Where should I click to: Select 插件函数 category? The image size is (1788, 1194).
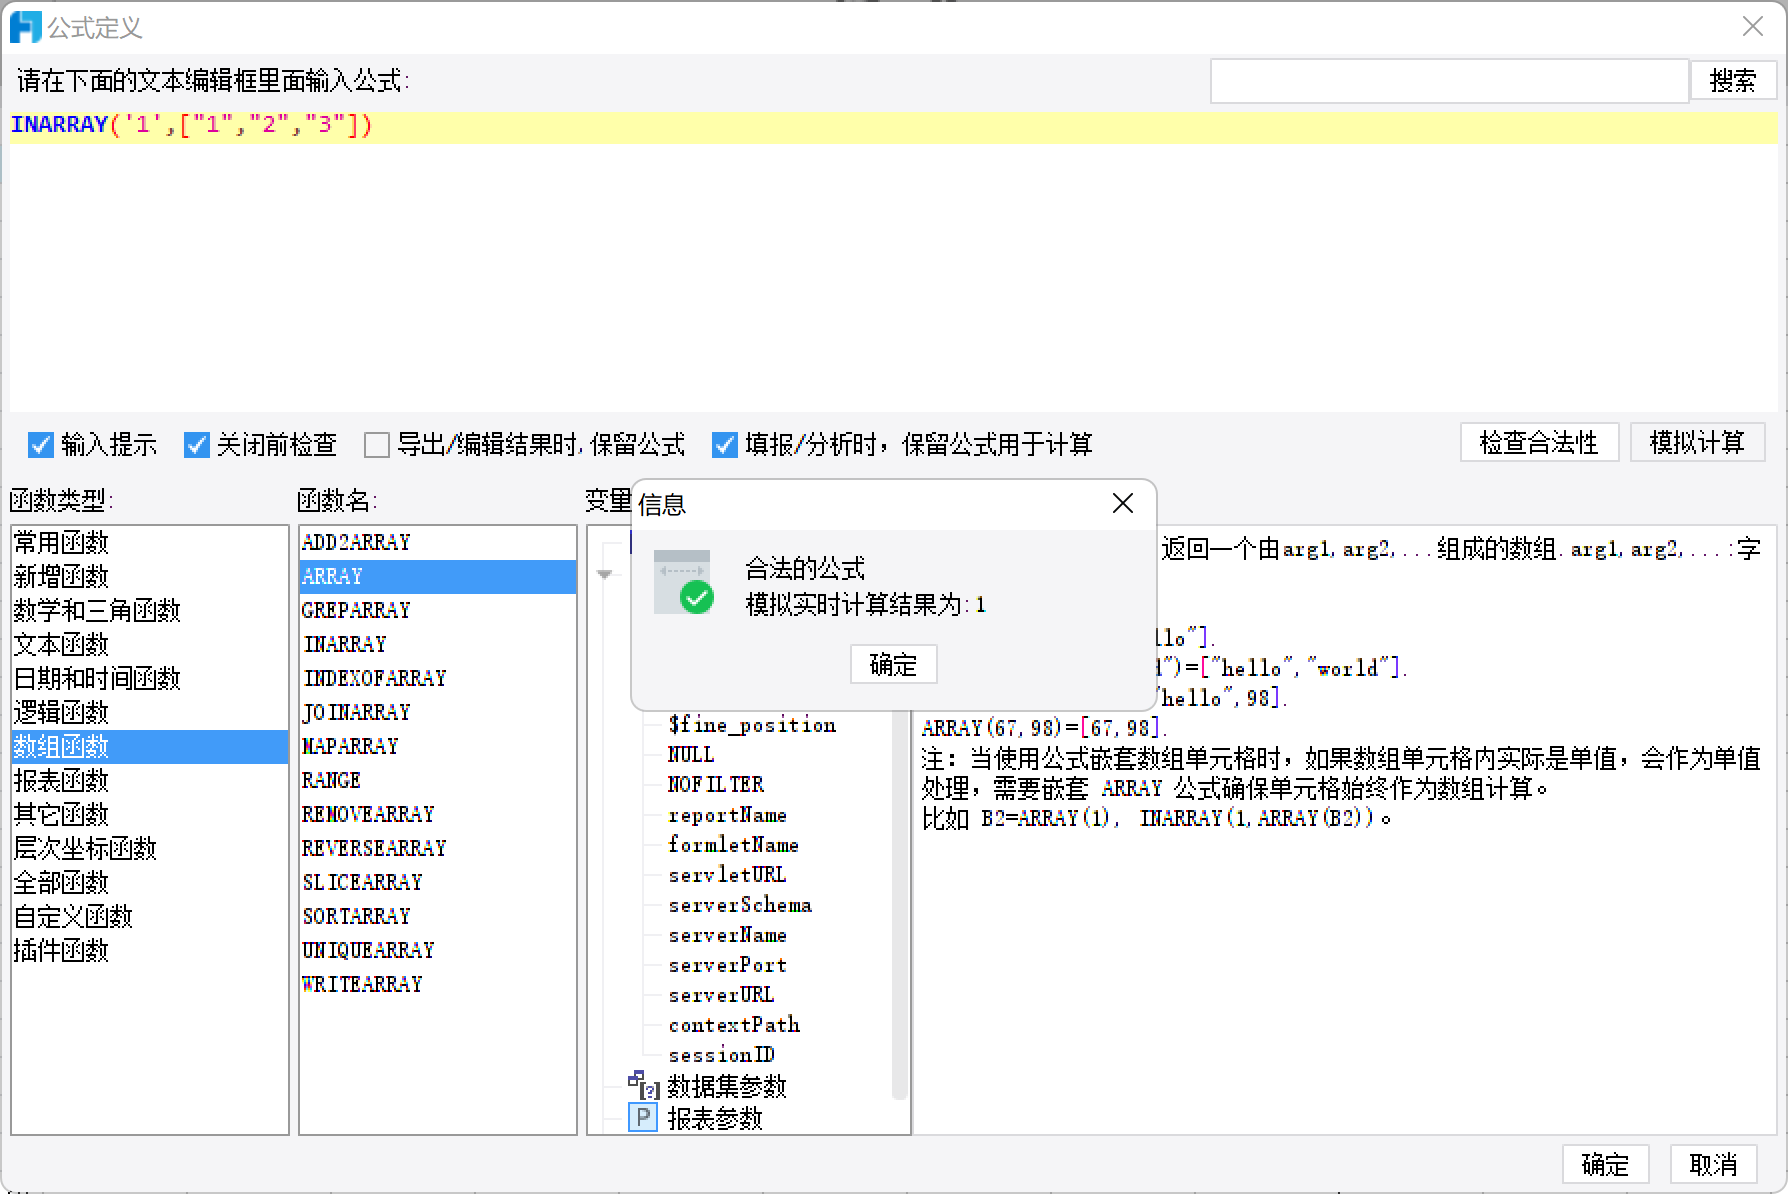point(149,951)
